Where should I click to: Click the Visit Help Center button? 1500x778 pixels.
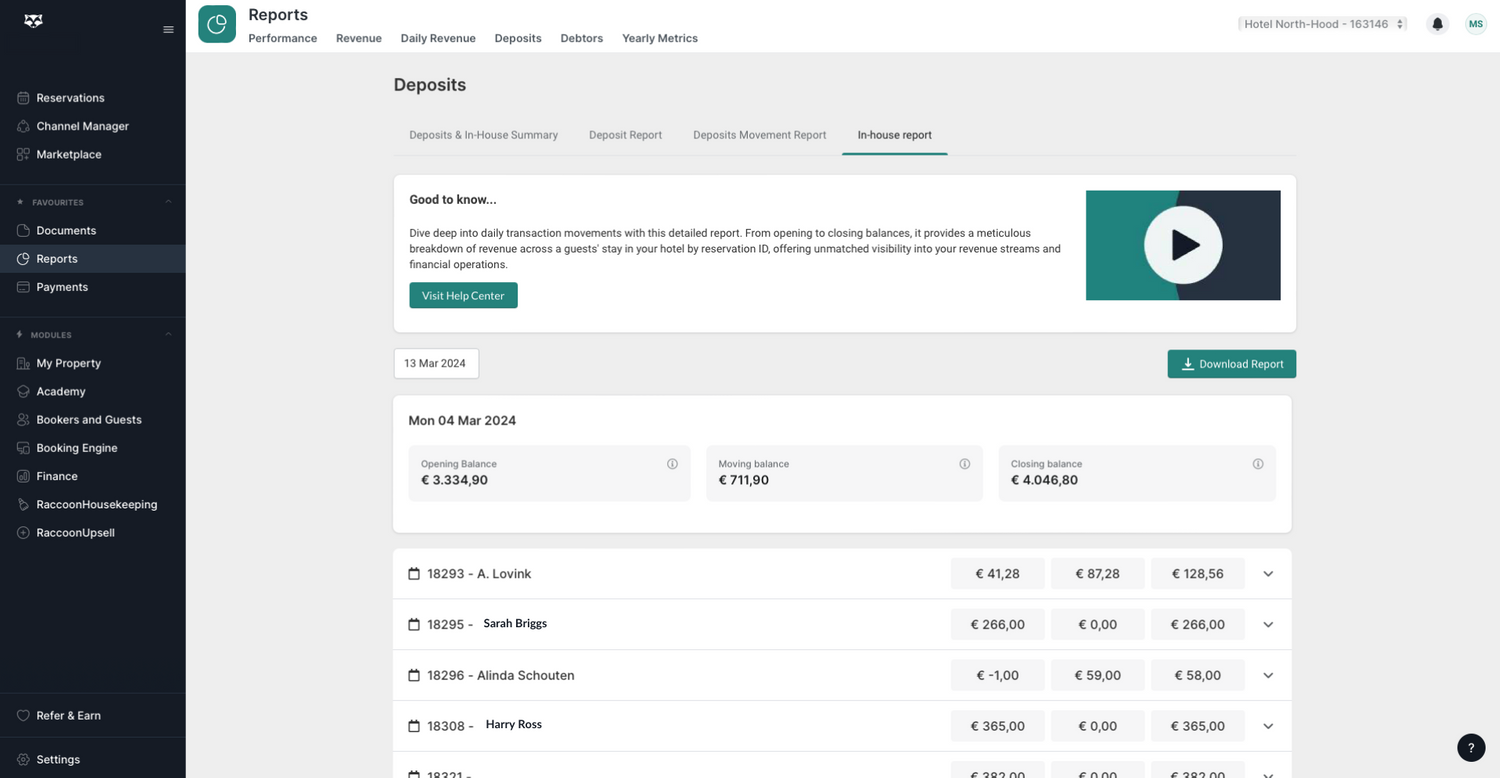click(x=463, y=296)
